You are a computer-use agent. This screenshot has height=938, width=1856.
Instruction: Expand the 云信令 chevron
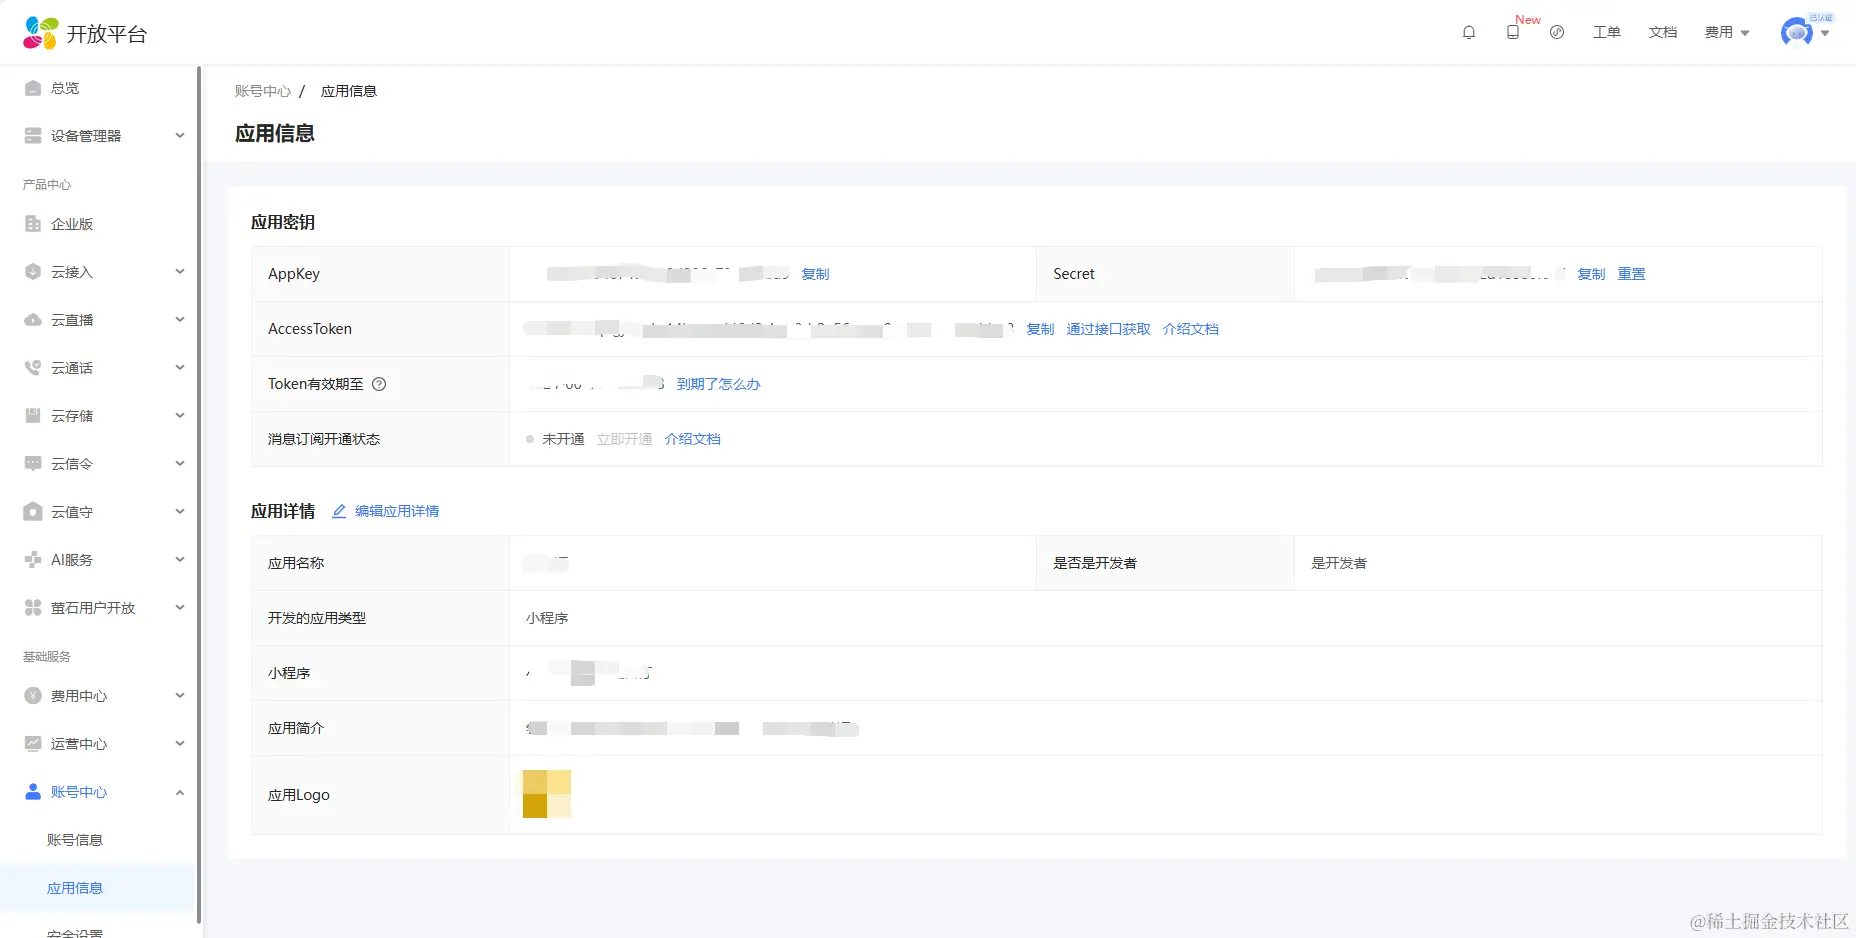(x=180, y=464)
